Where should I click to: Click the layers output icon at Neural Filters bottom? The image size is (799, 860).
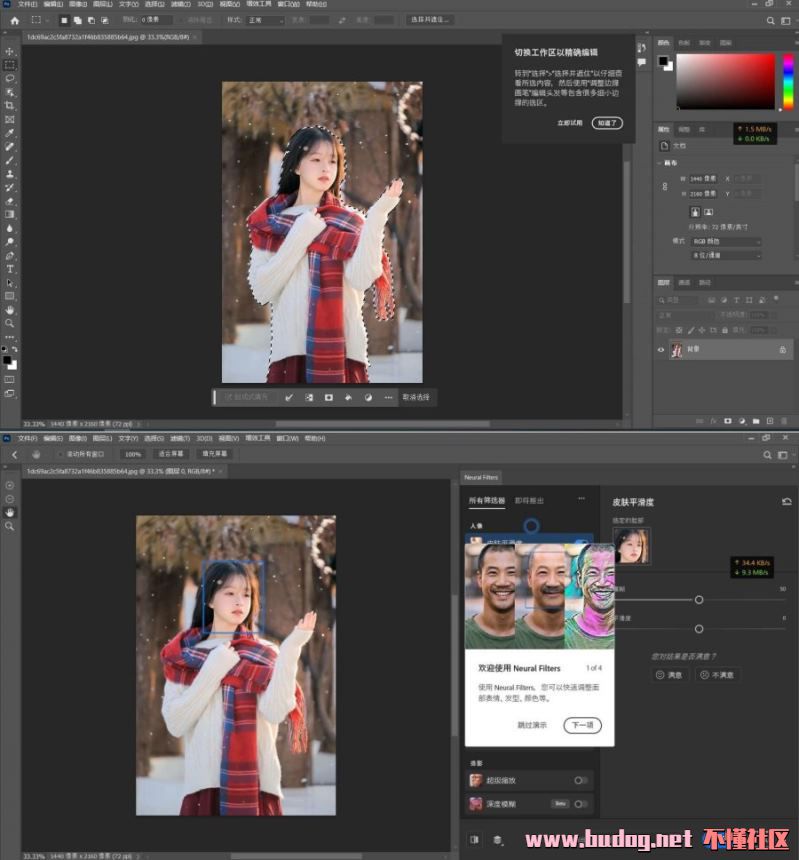click(x=497, y=840)
